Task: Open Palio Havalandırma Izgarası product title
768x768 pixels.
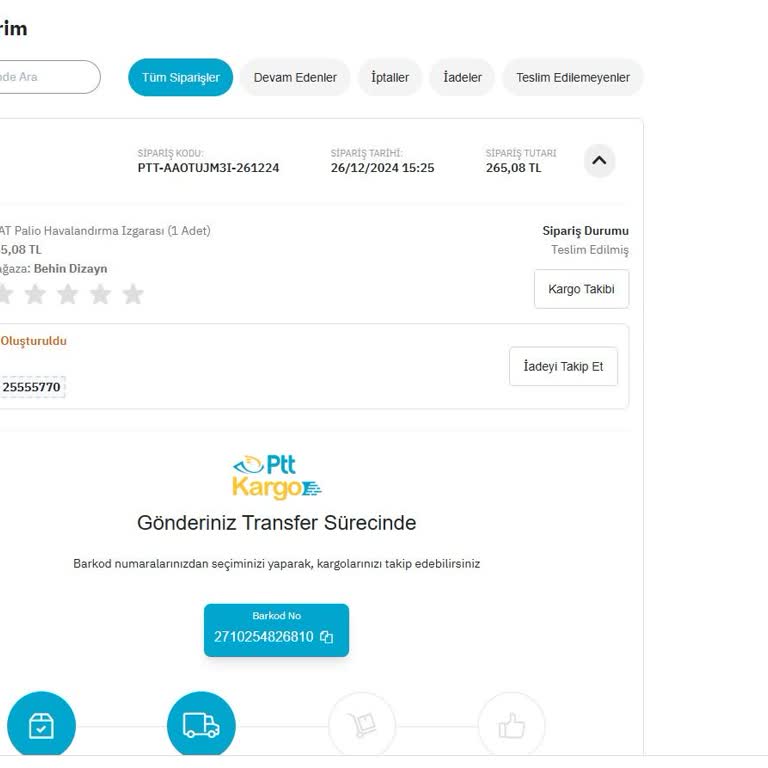Action: (105, 231)
